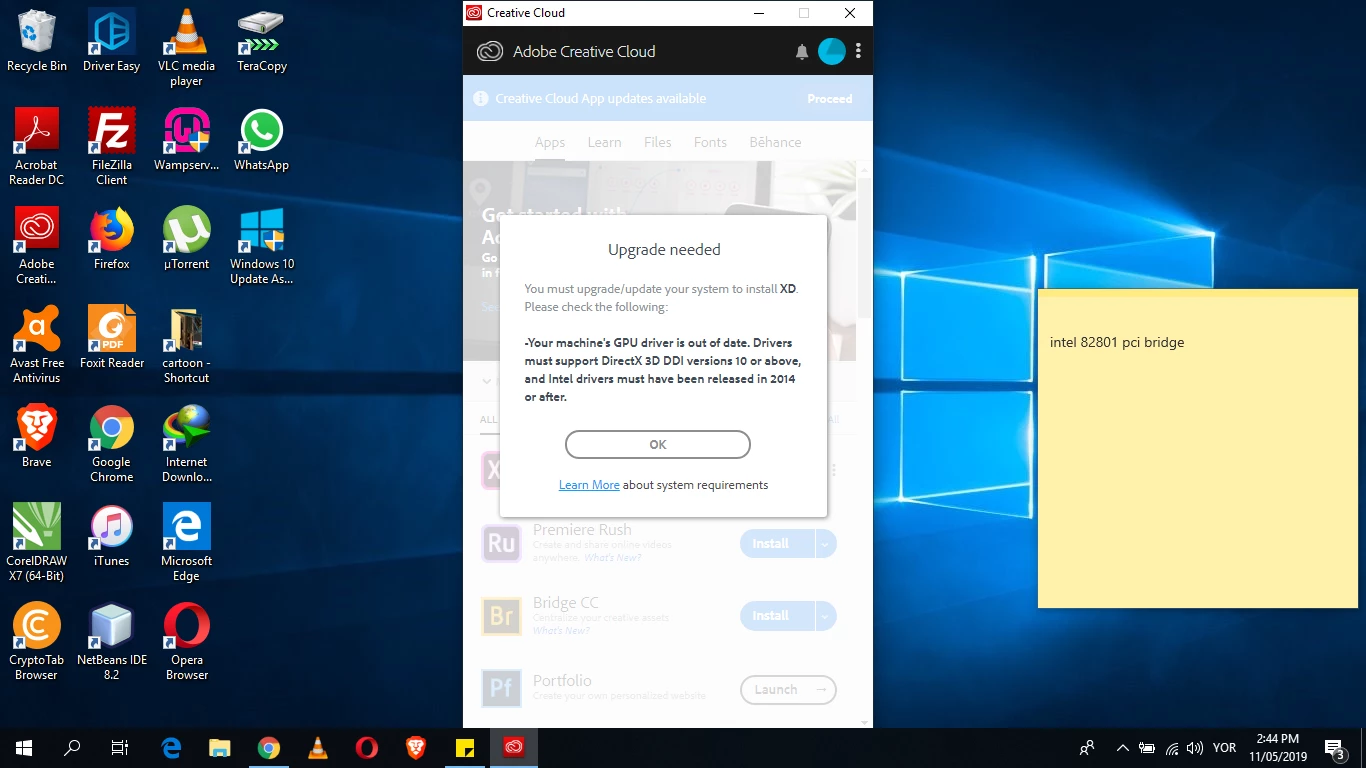The height and width of the screenshot is (768, 1366).
Task: Open the Behance tab
Action: [775, 142]
